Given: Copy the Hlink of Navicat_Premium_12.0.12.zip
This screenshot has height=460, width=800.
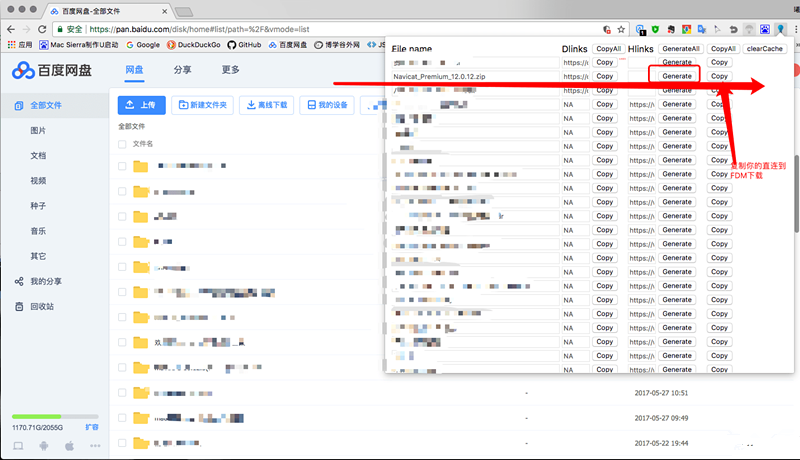Looking at the screenshot, I should pos(719,76).
